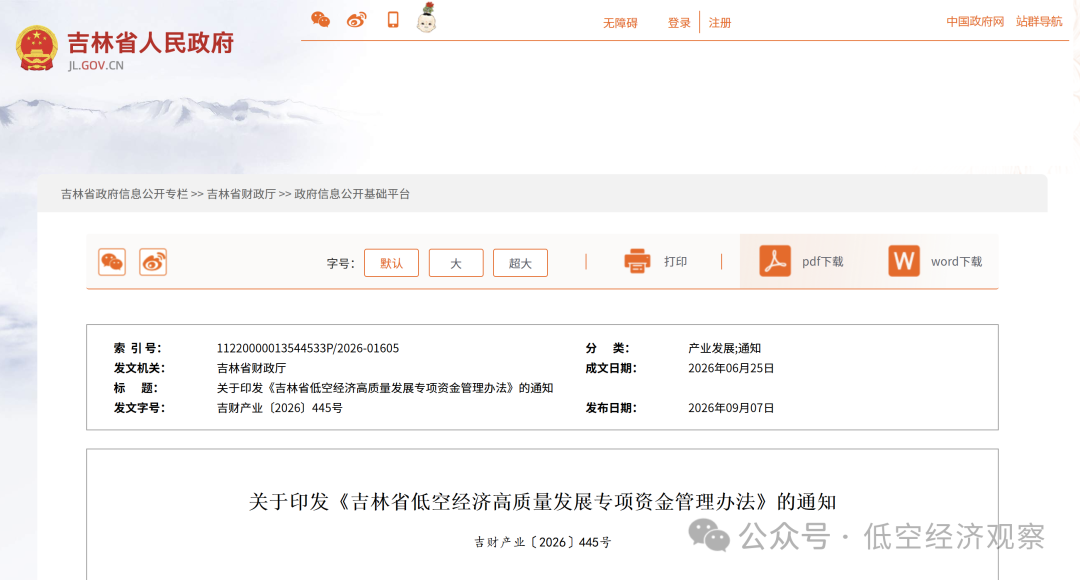This screenshot has width=1080, height=580.
Task: Go to 政府信息公开基础平台 breadcrumb
Action: 352,194
